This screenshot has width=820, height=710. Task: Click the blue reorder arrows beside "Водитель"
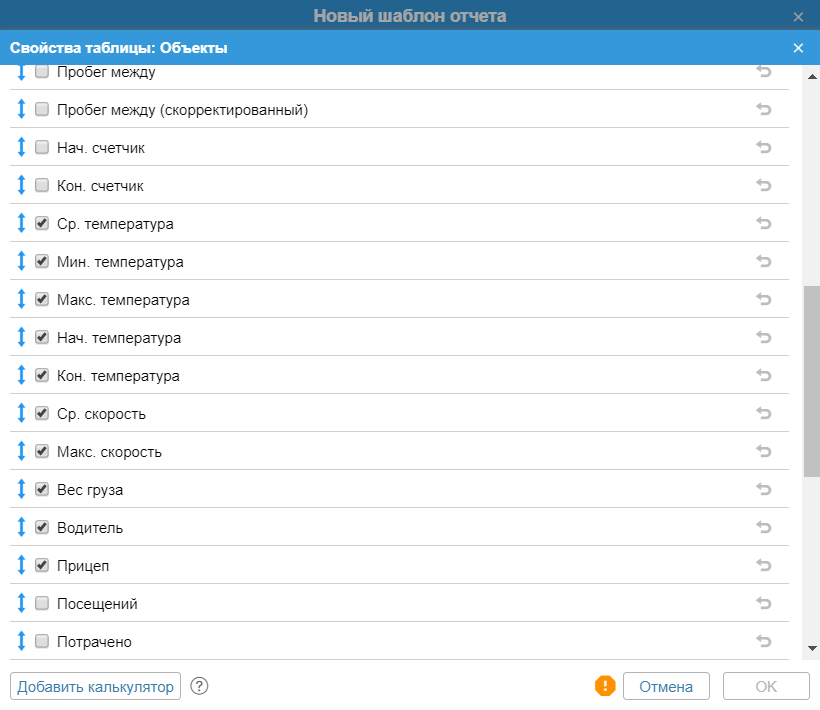[21, 527]
